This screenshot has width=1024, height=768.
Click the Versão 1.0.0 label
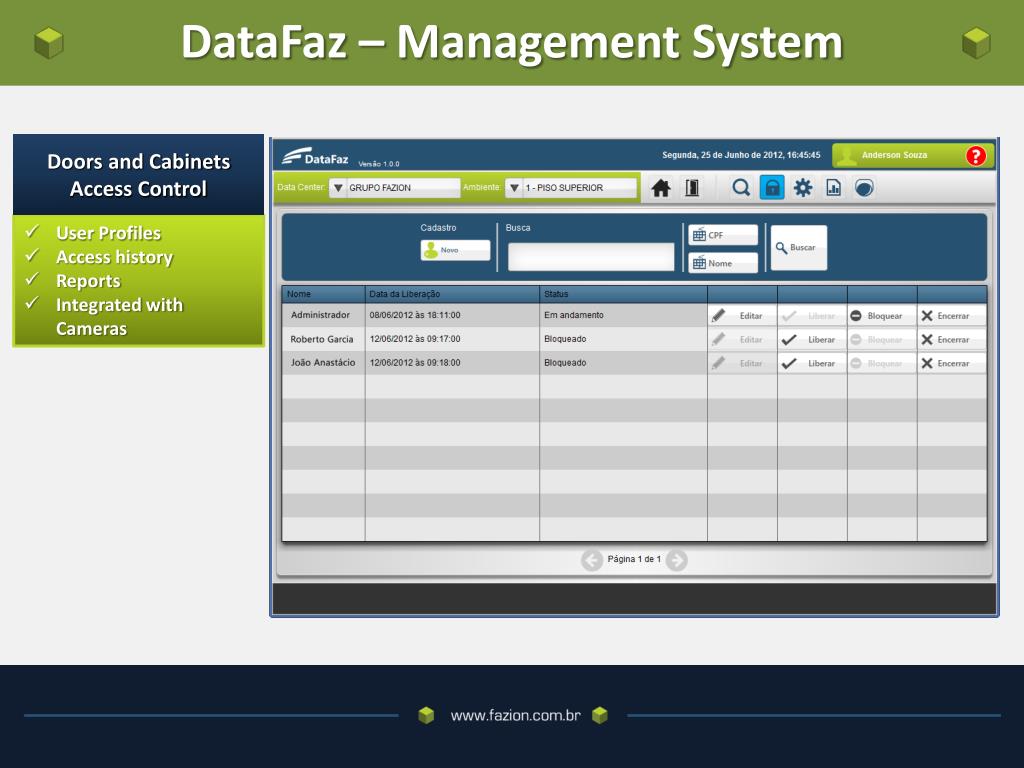(379, 164)
